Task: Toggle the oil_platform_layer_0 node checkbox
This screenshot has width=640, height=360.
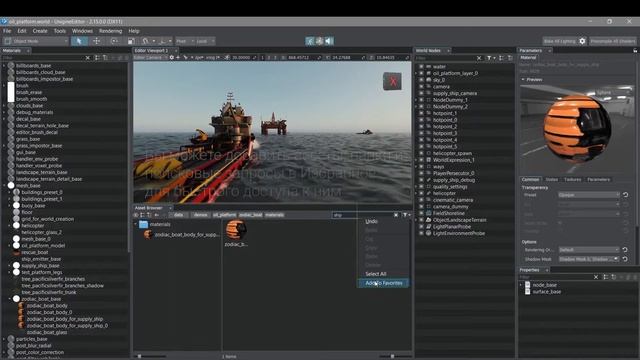Action: (421, 73)
